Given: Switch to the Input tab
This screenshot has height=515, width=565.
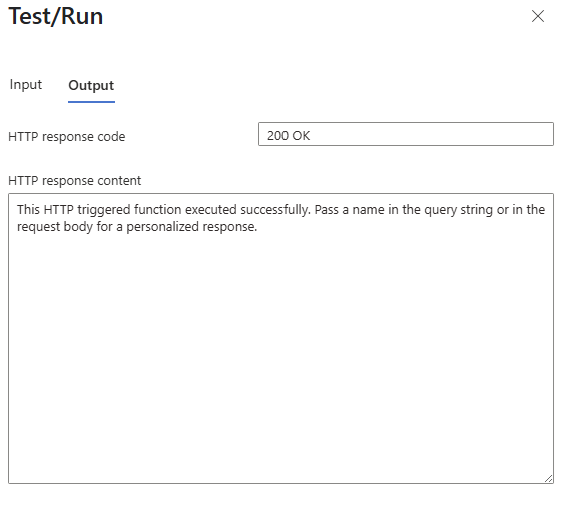Looking at the screenshot, I should point(26,85).
